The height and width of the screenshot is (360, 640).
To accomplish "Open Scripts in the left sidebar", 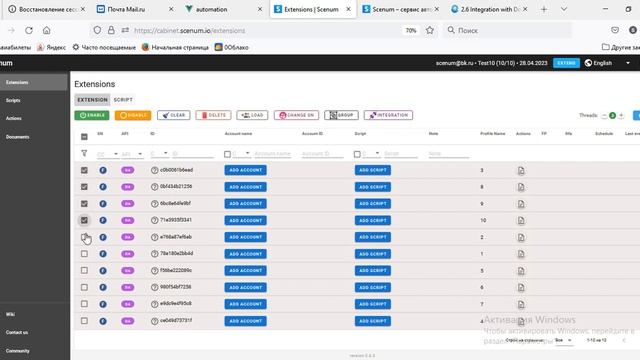I will coord(13,100).
